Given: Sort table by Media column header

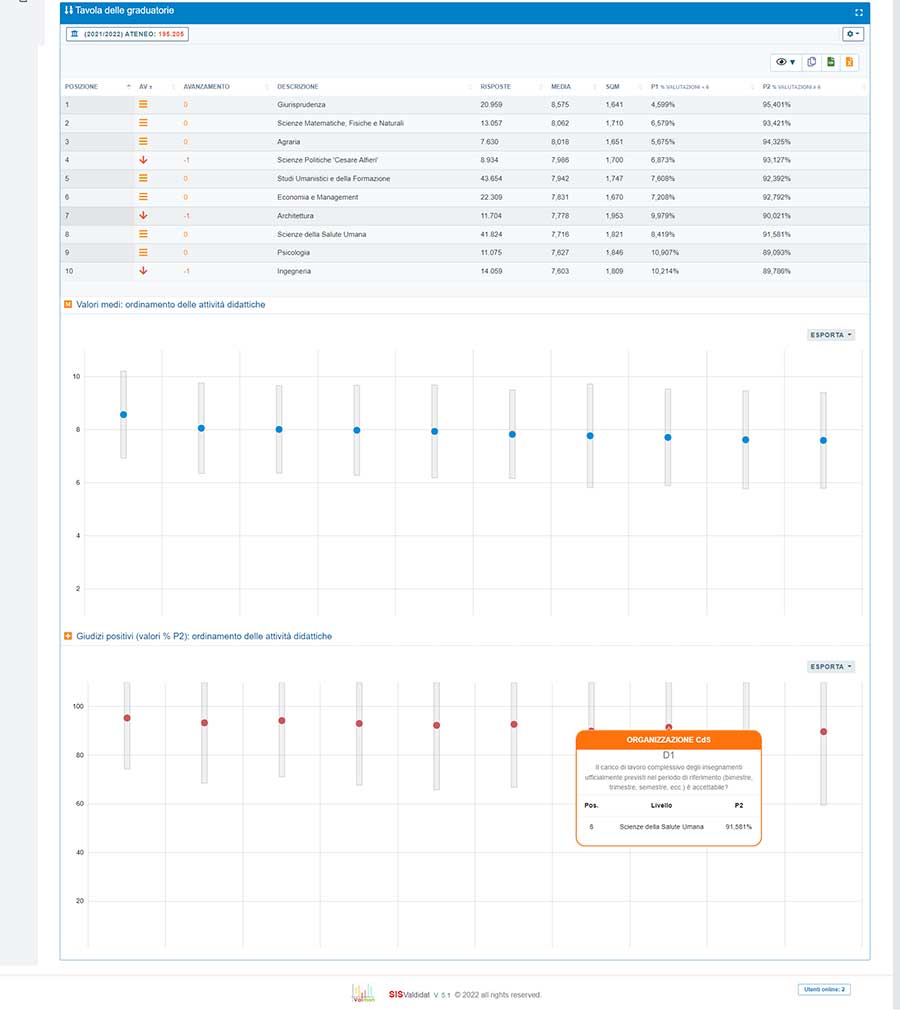Looking at the screenshot, I should pyautogui.click(x=561, y=87).
